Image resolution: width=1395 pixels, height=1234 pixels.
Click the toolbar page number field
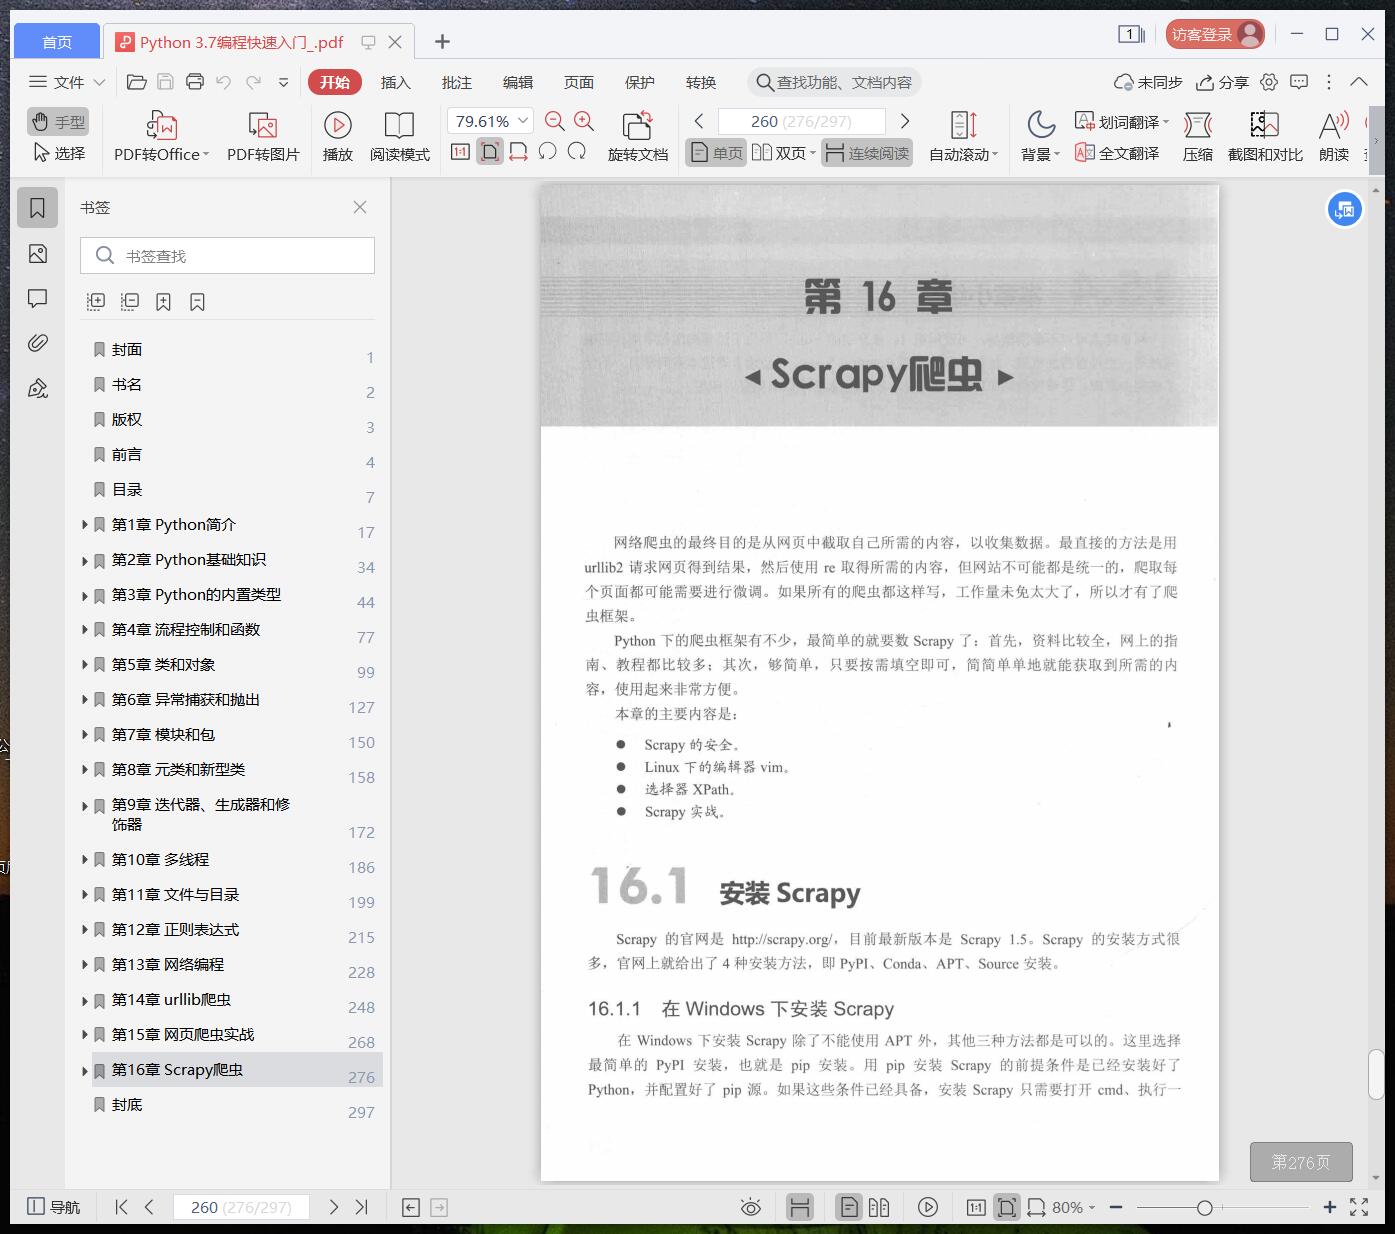pos(802,122)
